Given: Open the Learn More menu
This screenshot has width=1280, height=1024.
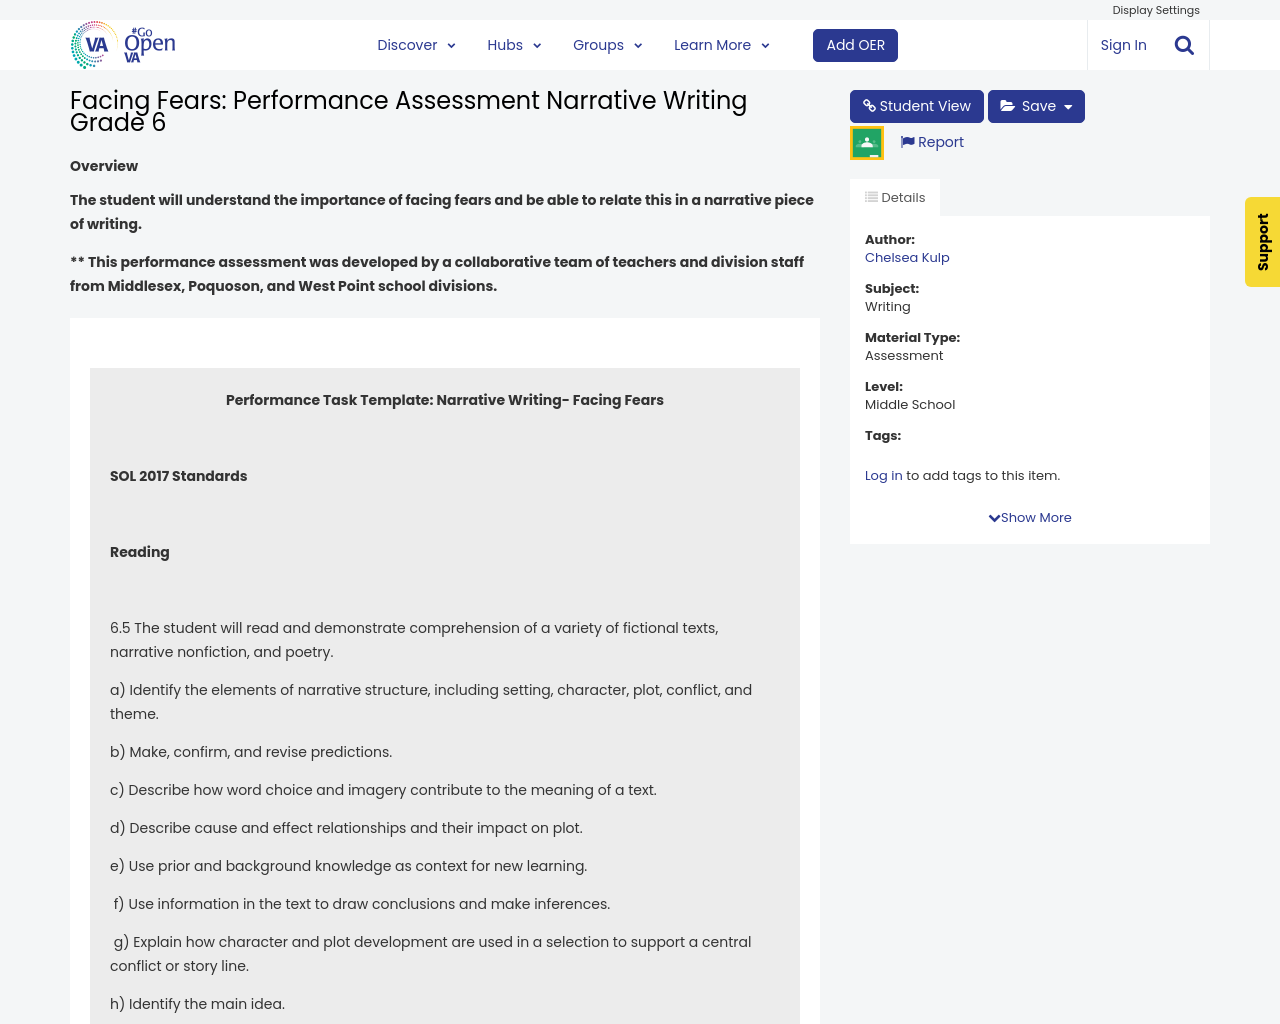Looking at the screenshot, I should (x=721, y=45).
